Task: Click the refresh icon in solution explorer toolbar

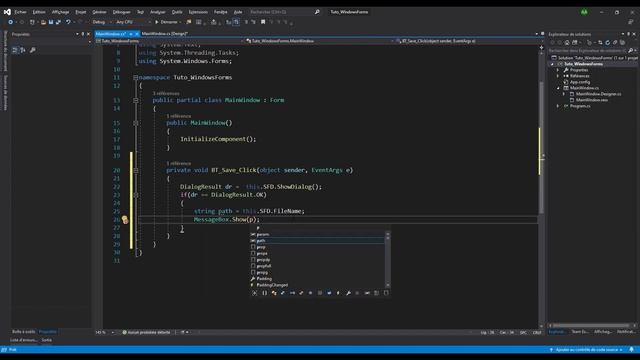Action: (607, 42)
